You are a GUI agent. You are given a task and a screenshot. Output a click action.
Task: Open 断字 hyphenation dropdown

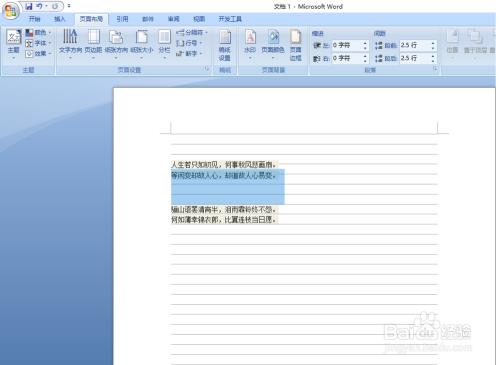(189, 53)
